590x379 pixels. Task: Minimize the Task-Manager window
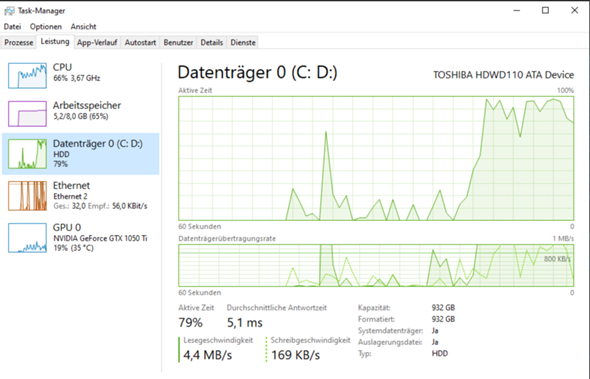[x=517, y=11]
